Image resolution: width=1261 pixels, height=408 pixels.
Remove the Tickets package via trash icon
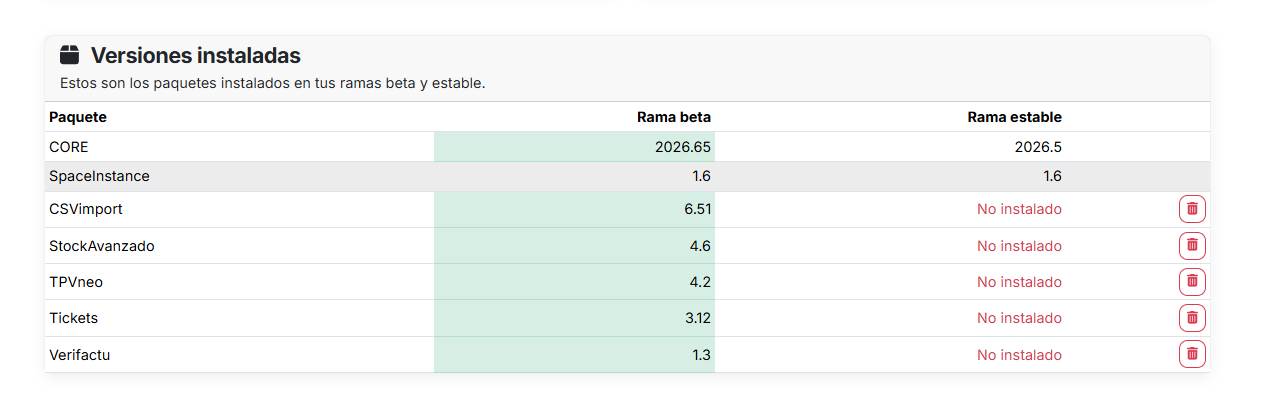[1192, 318]
